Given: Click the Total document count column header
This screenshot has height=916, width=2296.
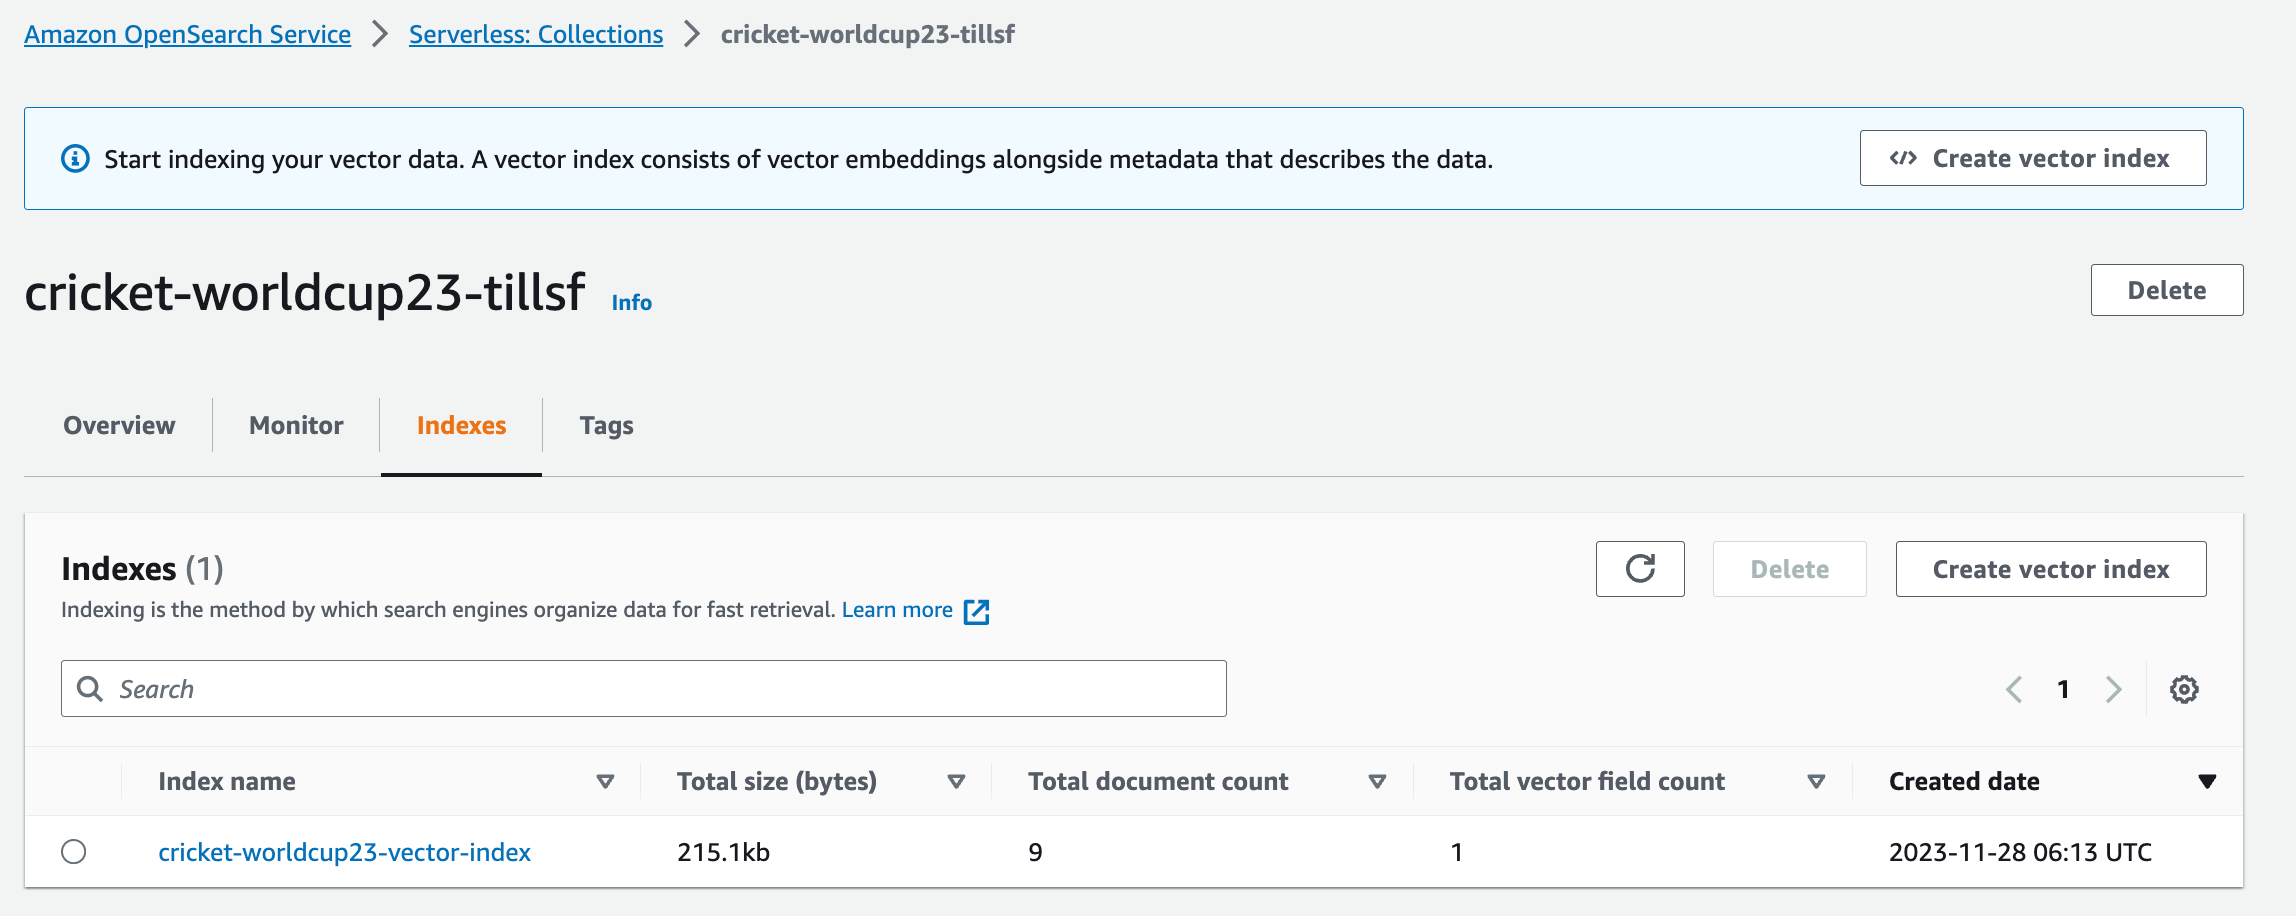Looking at the screenshot, I should click(x=1158, y=782).
